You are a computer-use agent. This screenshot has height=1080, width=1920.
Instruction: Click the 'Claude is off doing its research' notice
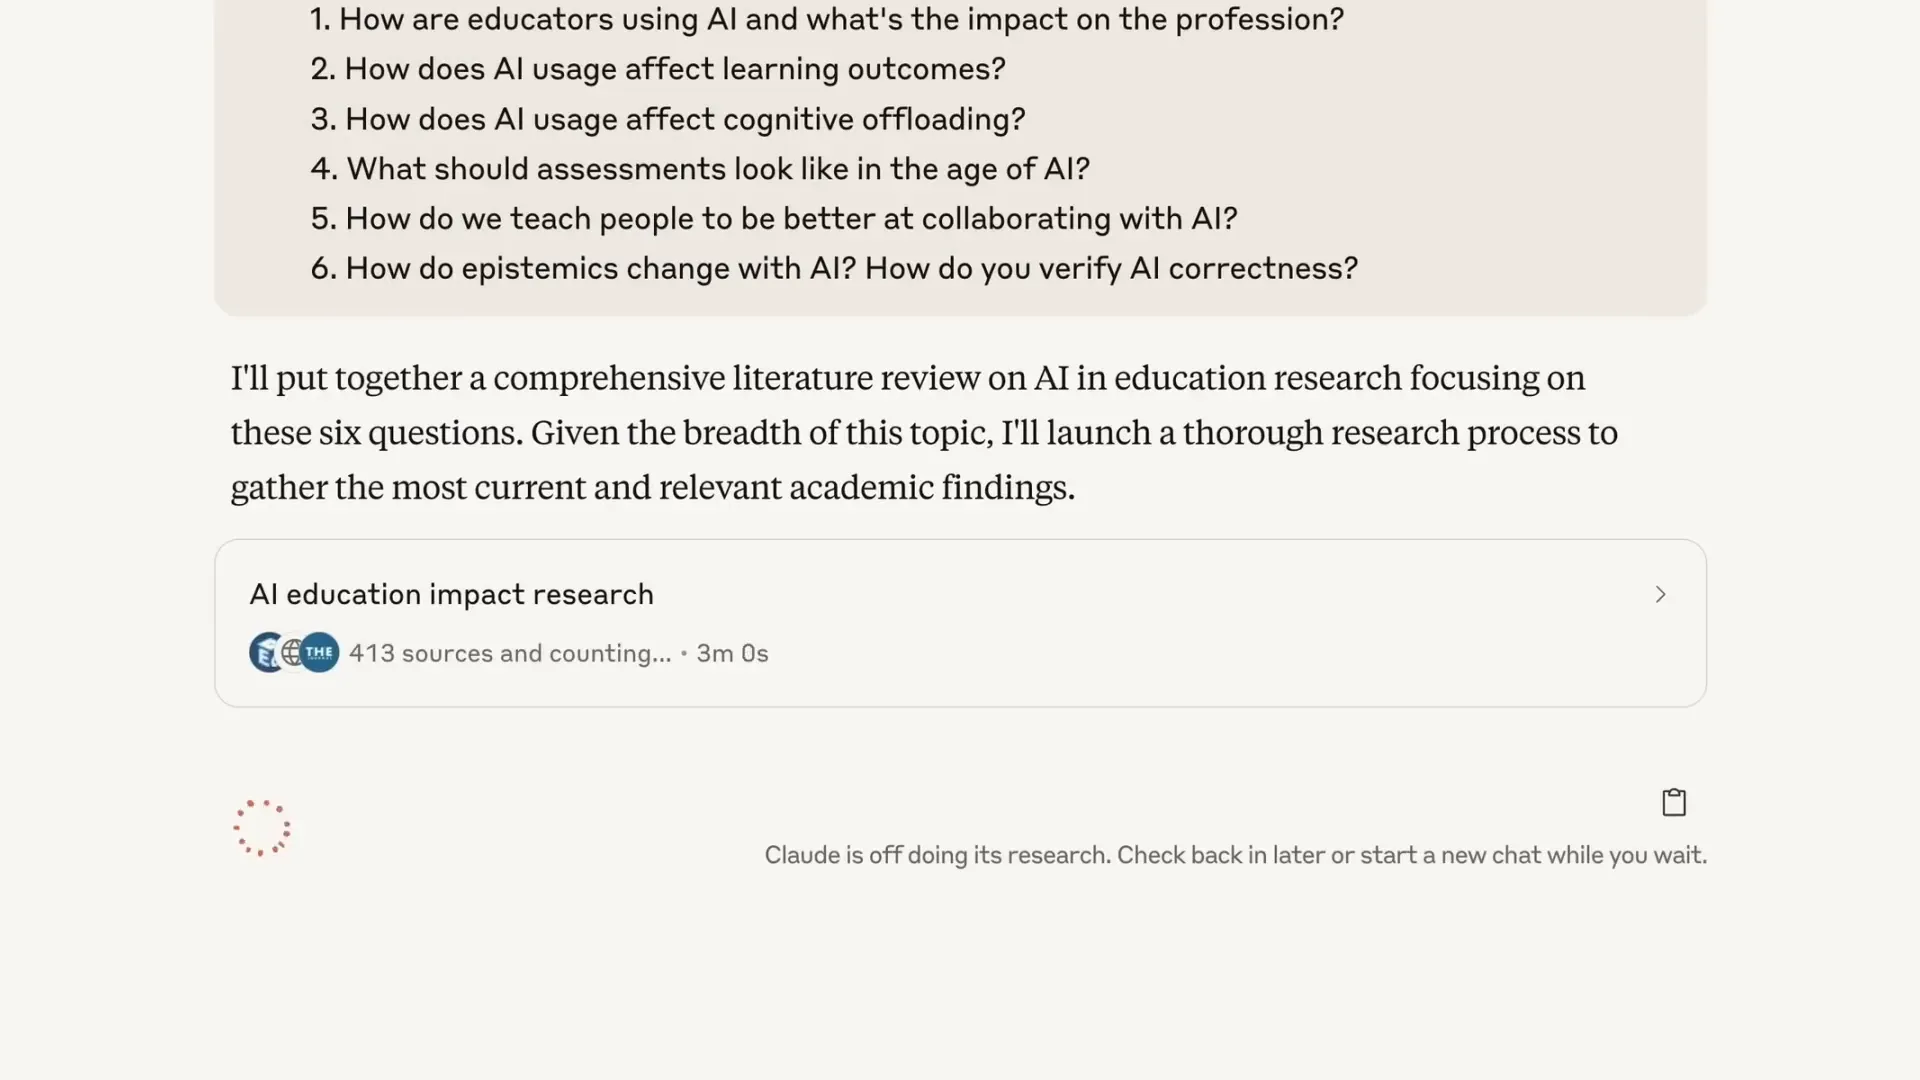(1236, 855)
